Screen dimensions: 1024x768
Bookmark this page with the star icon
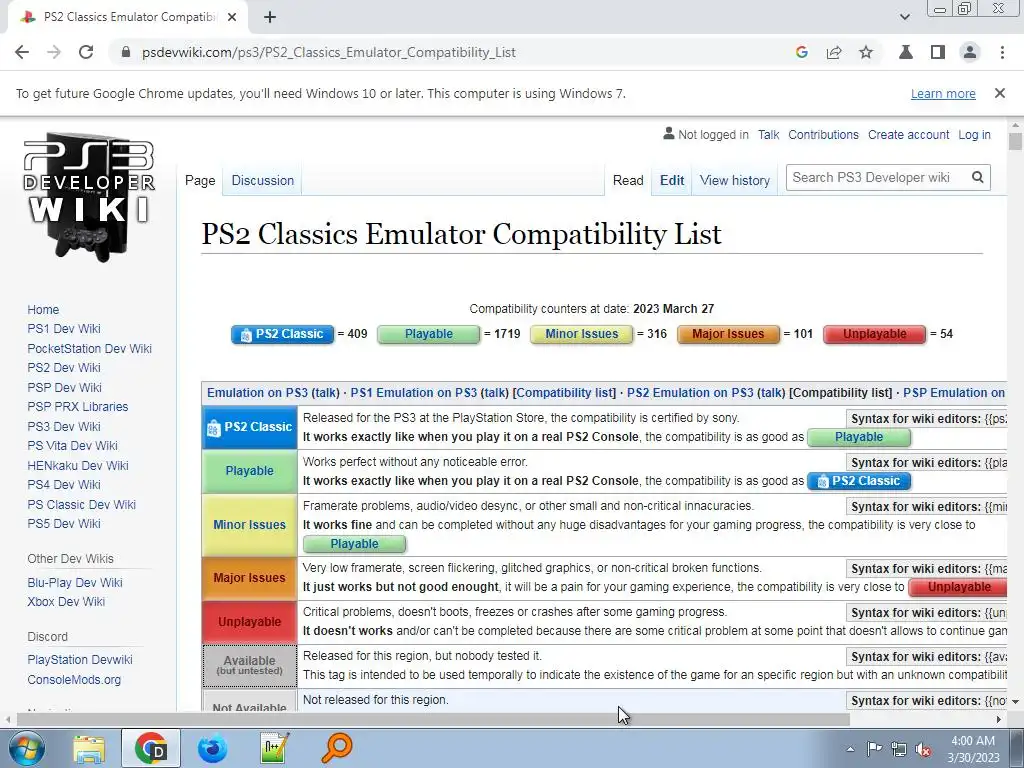[x=866, y=52]
